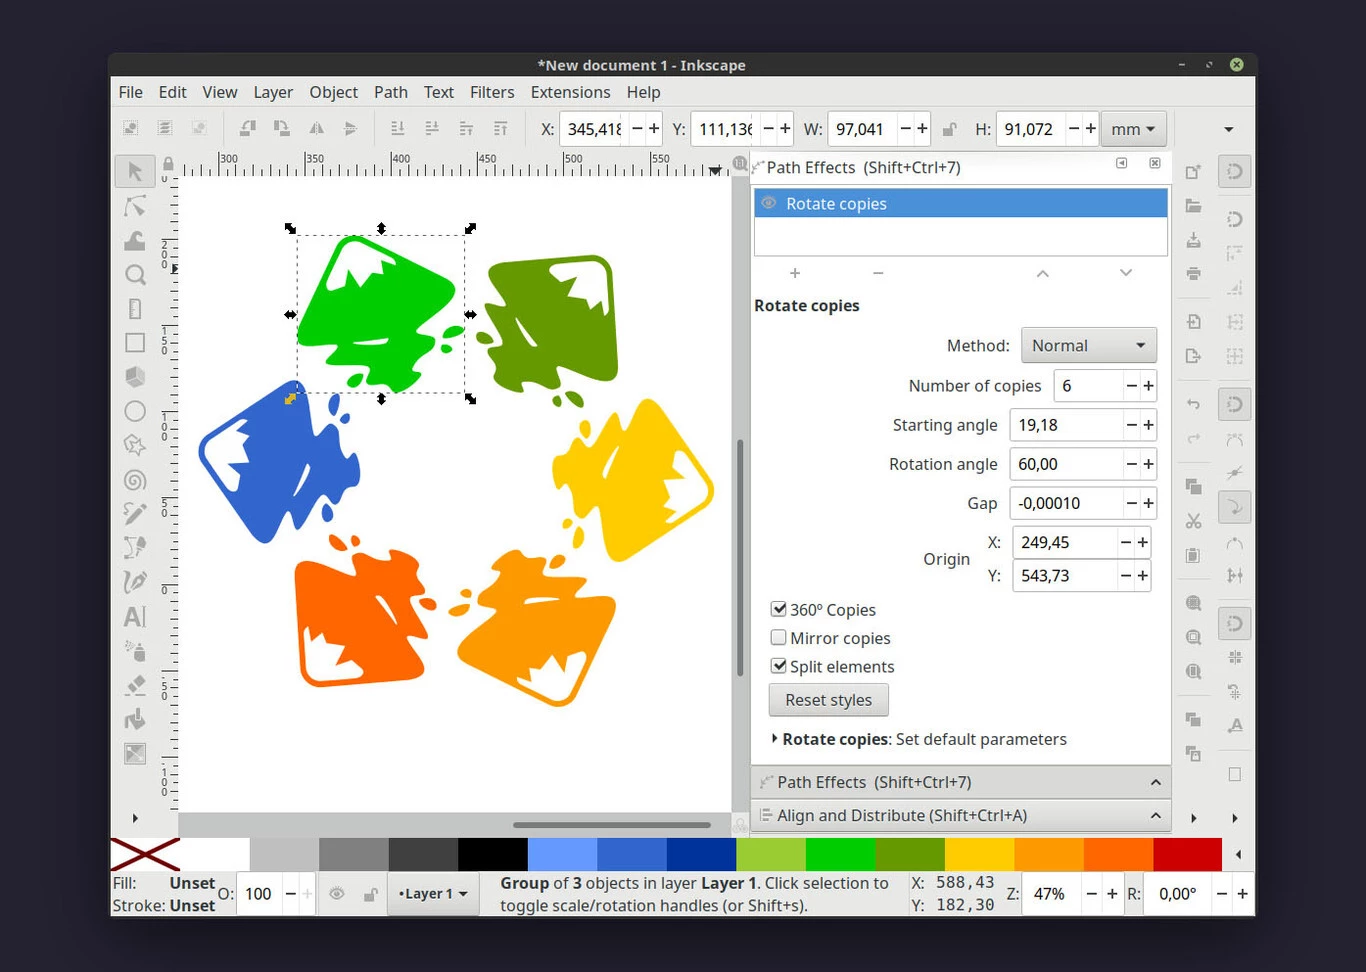Uncheck the 360° Copies checkbox

778,609
